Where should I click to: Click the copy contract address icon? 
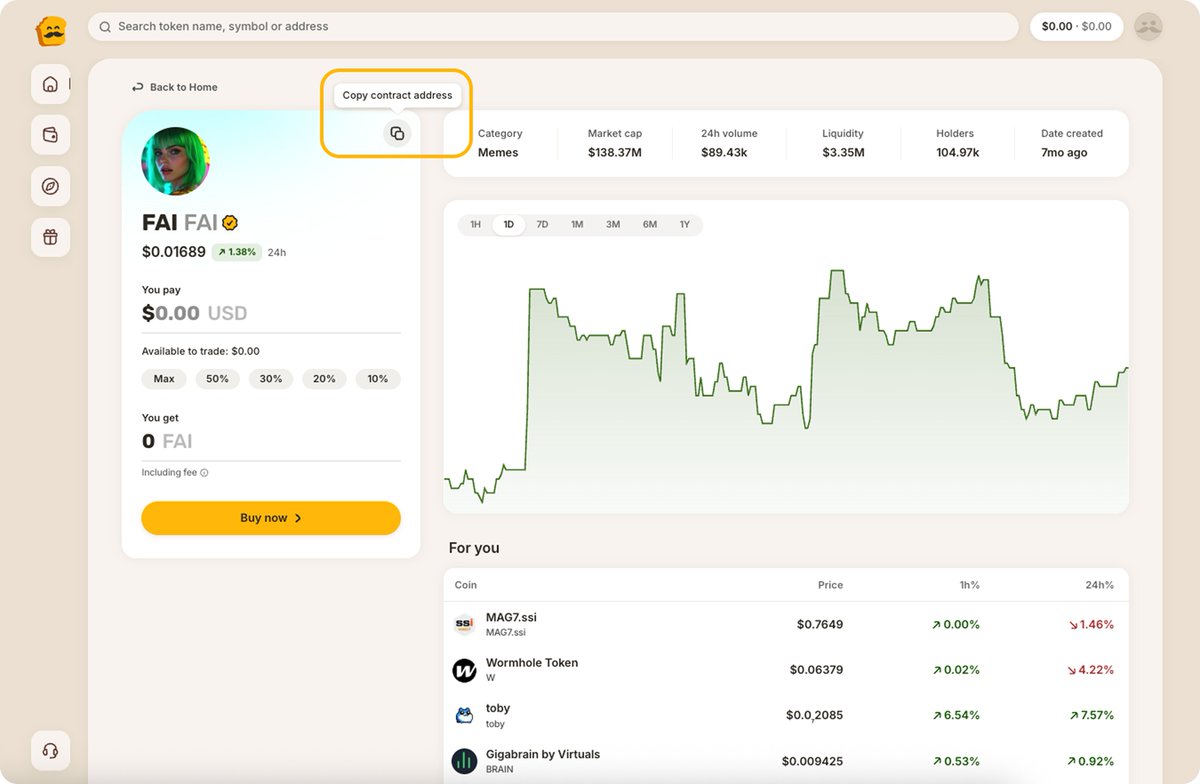[397, 133]
